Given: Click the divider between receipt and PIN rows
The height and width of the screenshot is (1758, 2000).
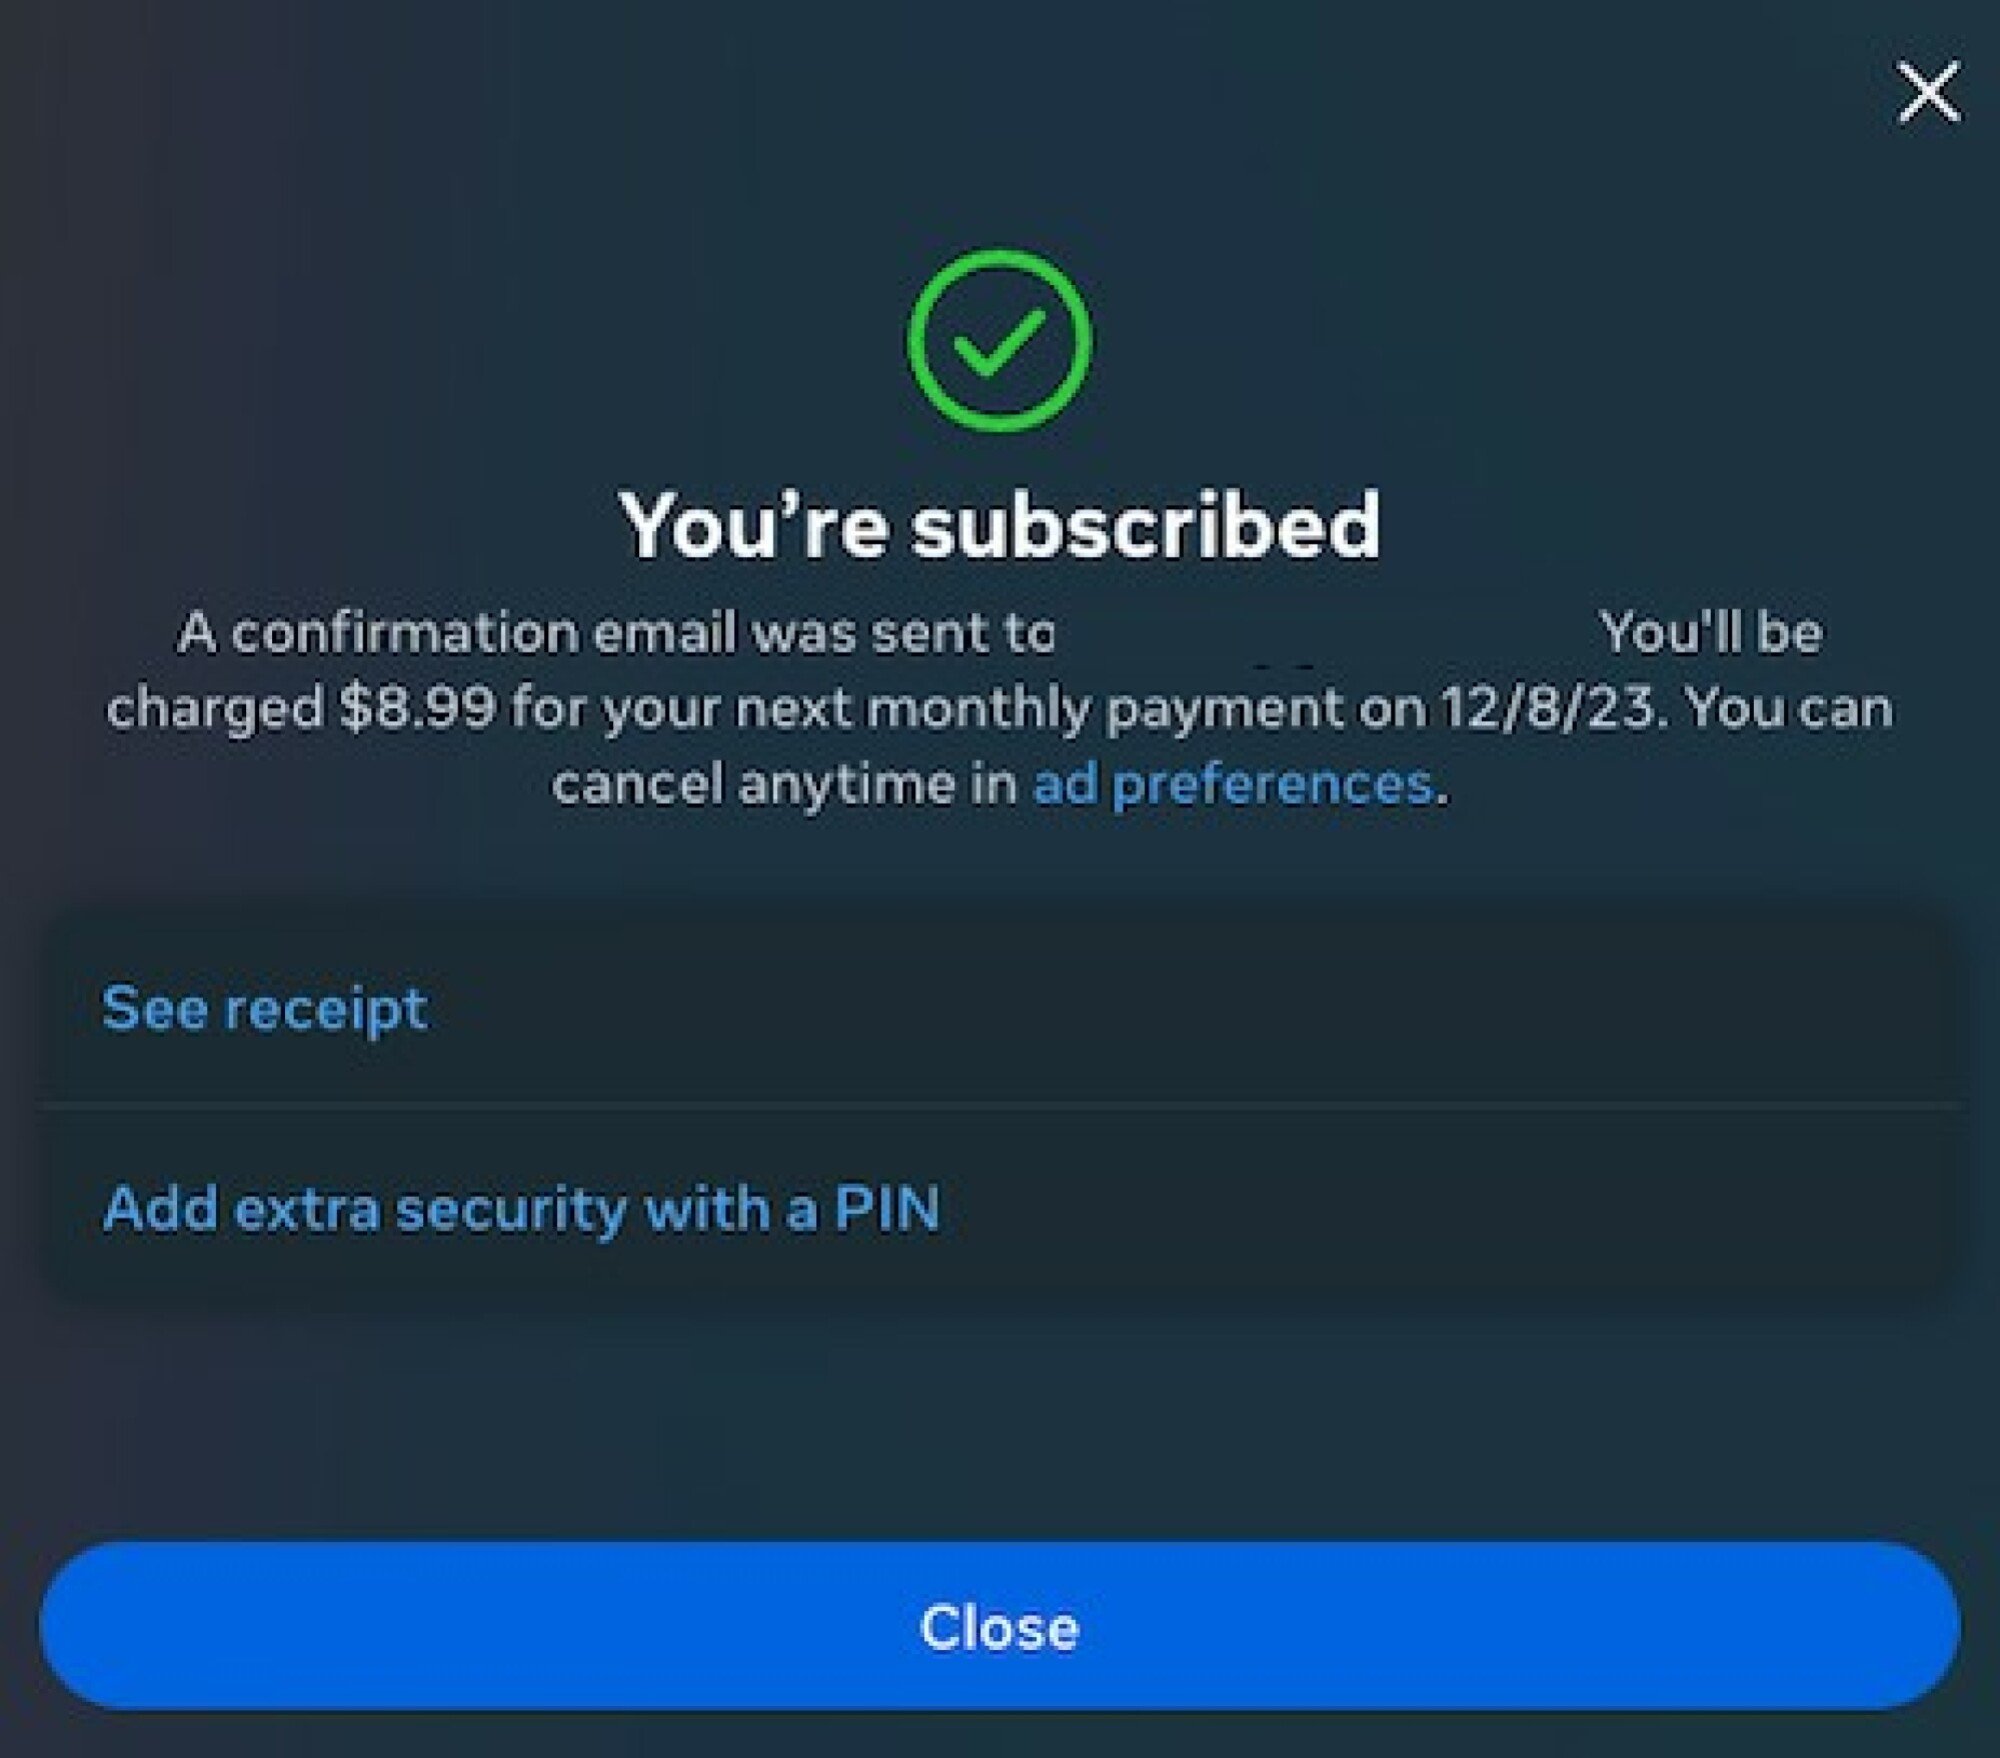Looking at the screenshot, I should pyautogui.click(x=999, y=1106).
